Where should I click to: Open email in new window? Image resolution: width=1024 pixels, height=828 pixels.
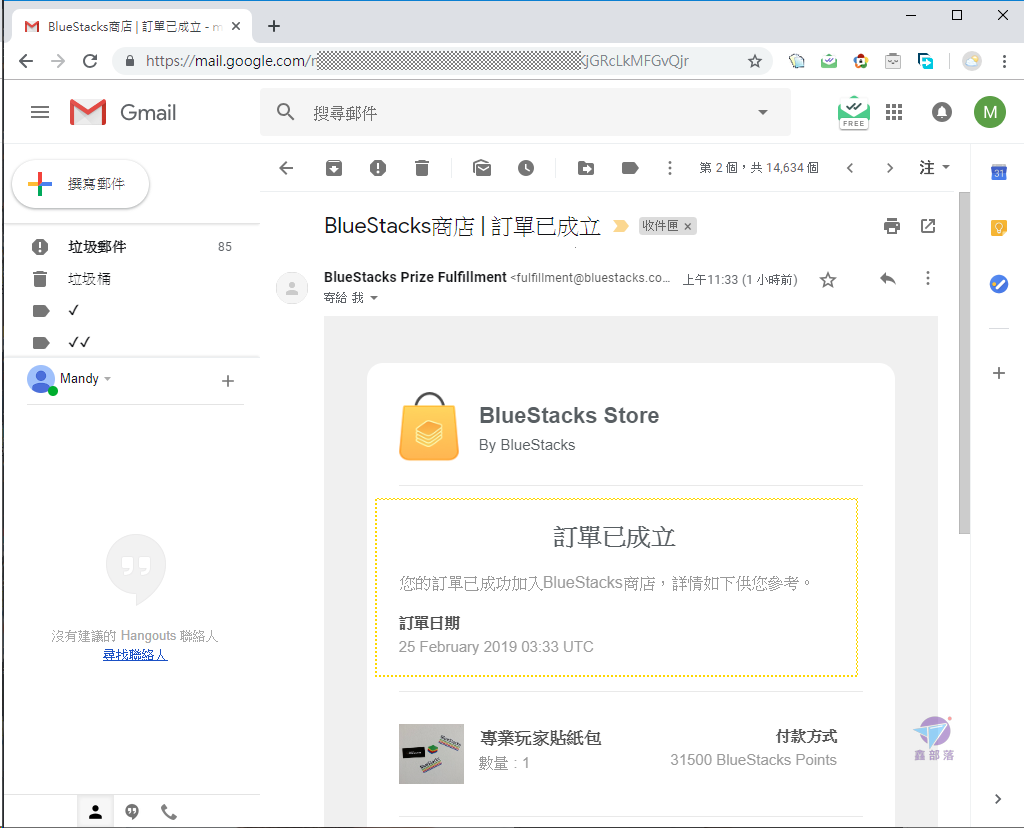[928, 226]
